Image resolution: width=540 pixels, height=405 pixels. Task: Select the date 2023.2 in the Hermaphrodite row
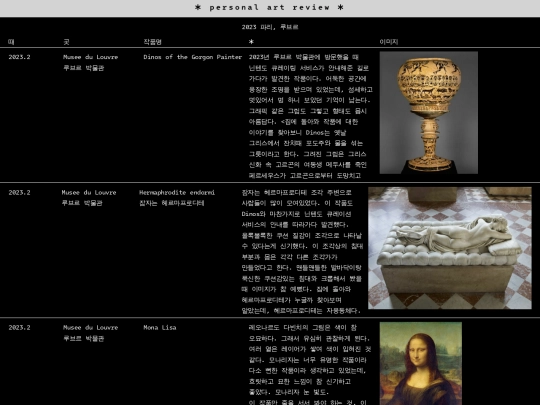[x=19, y=193]
